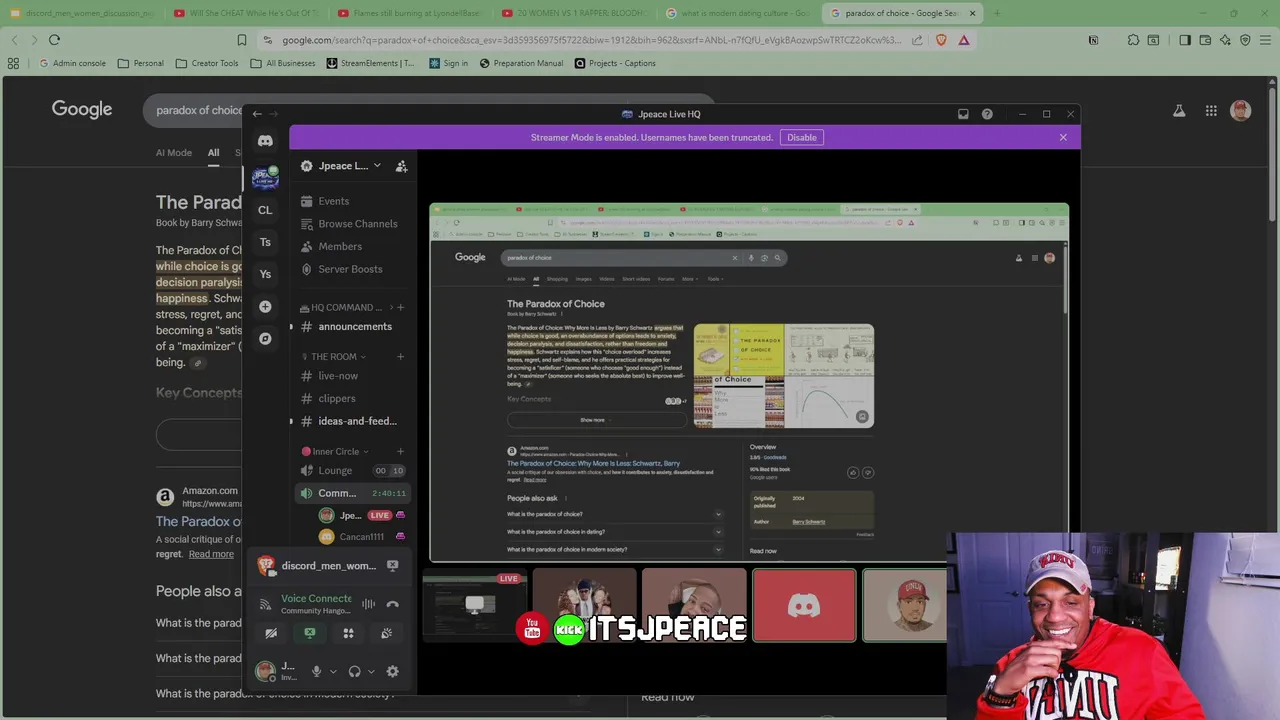Open noise suppression waveform icon
Image resolution: width=1280 pixels, height=720 pixels.
(368, 604)
